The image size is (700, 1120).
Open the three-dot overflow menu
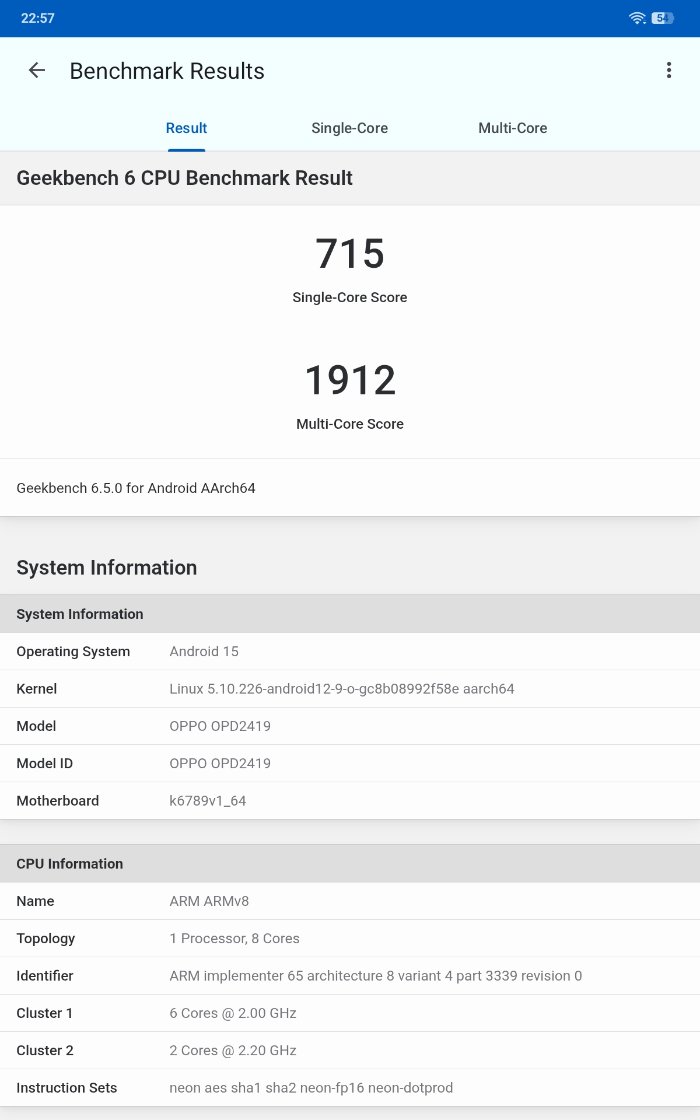click(669, 70)
